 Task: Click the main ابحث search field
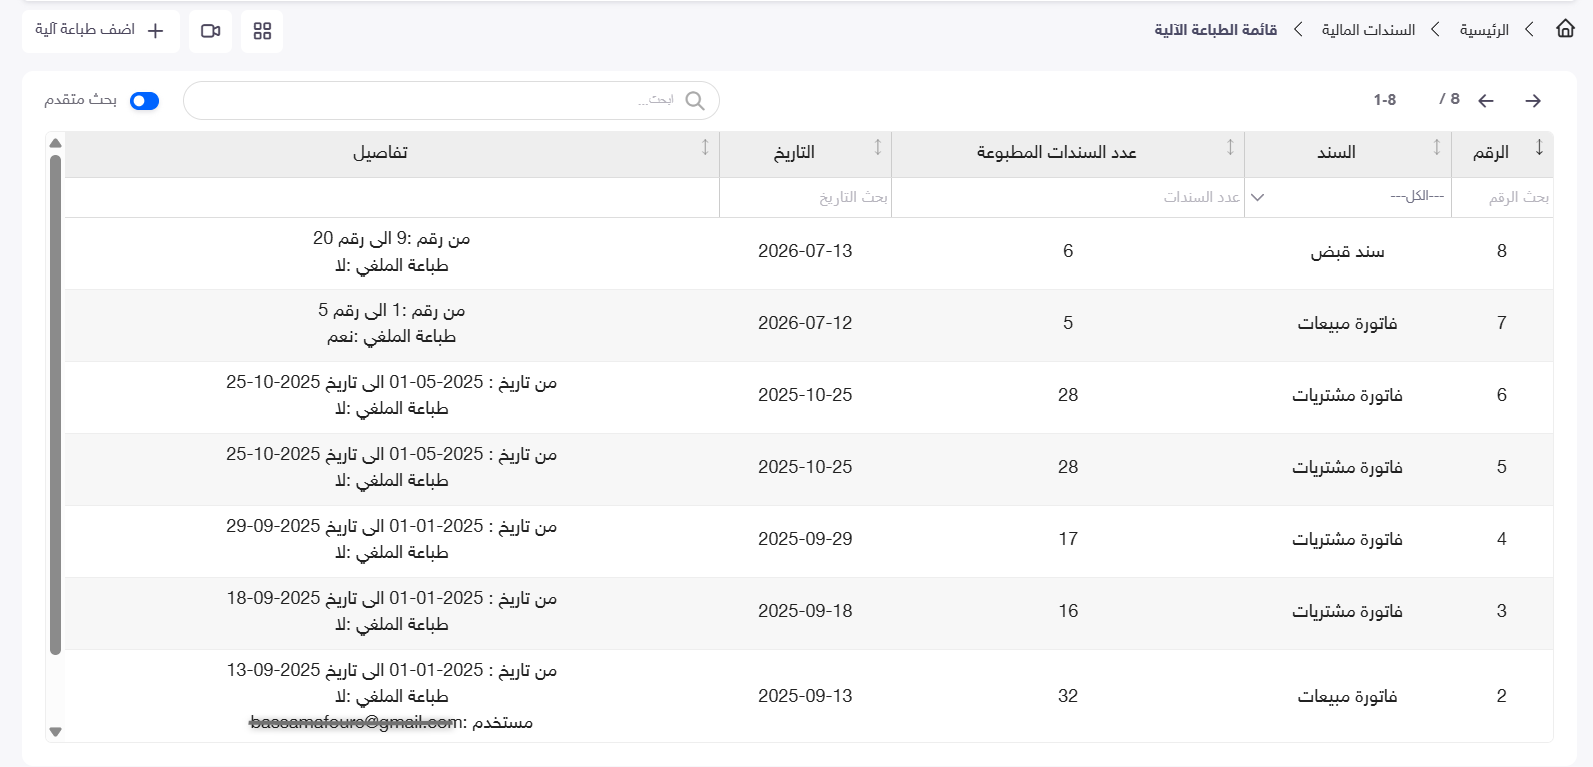point(451,101)
